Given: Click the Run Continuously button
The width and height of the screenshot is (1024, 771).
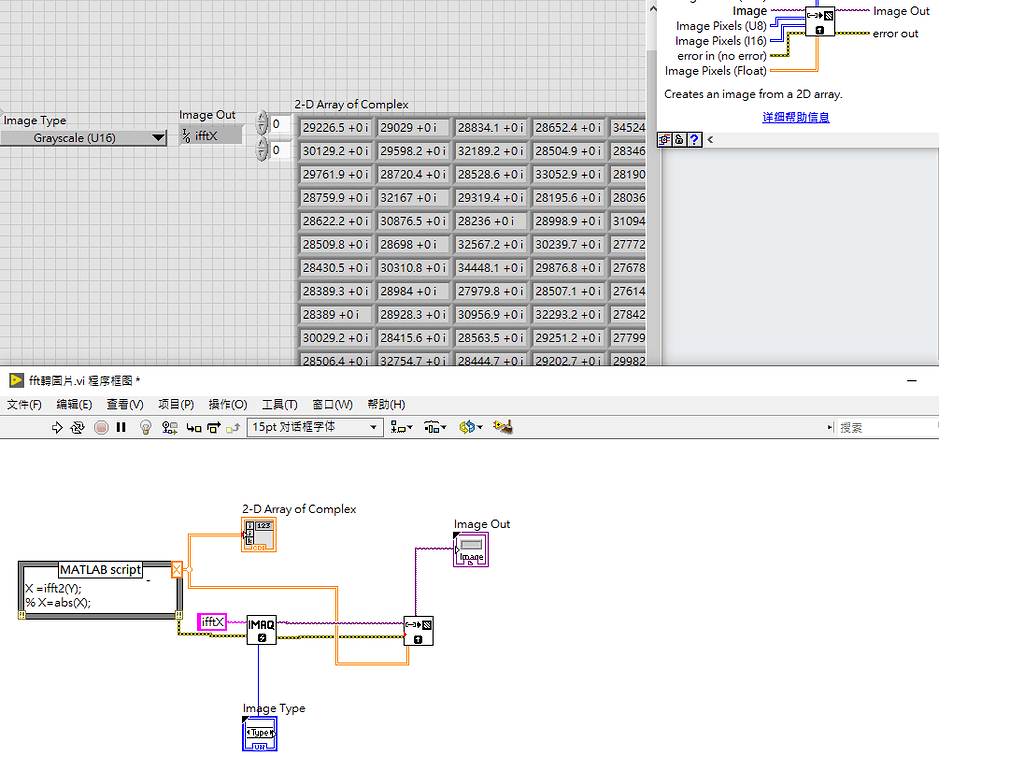Looking at the screenshot, I should (78, 428).
